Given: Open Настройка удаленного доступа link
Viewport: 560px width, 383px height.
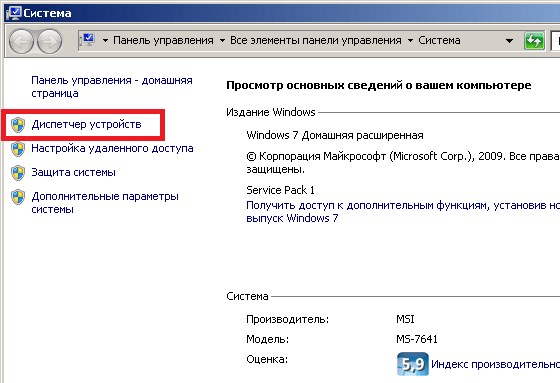Looking at the screenshot, I should coord(112,148).
